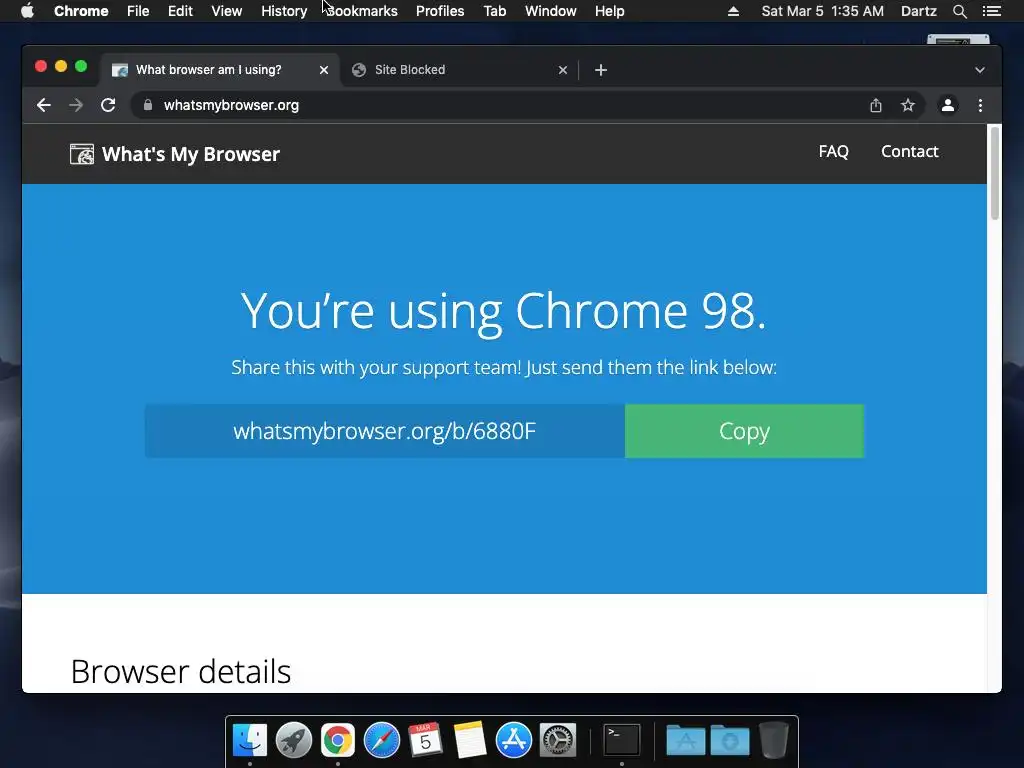1024x768 pixels.
Task: Open the Window menu
Action: click(551, 11)
